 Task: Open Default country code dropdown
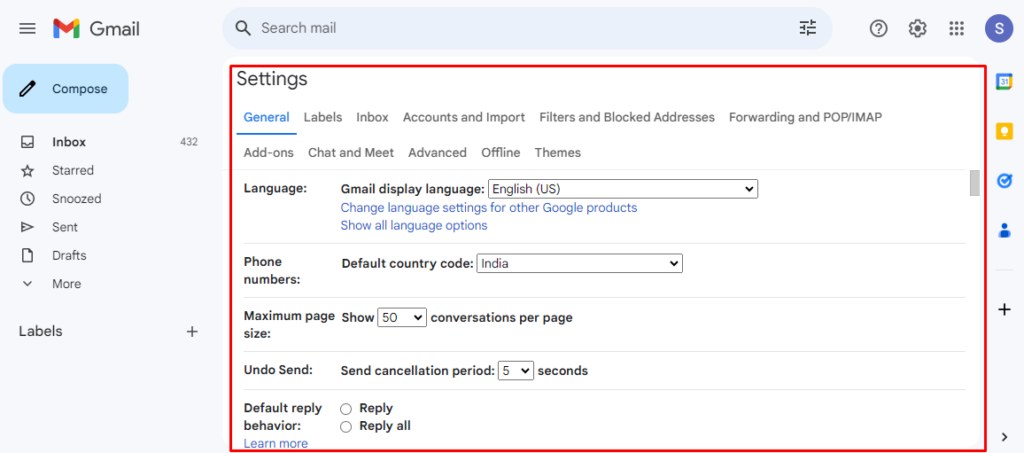click(580, 264)
